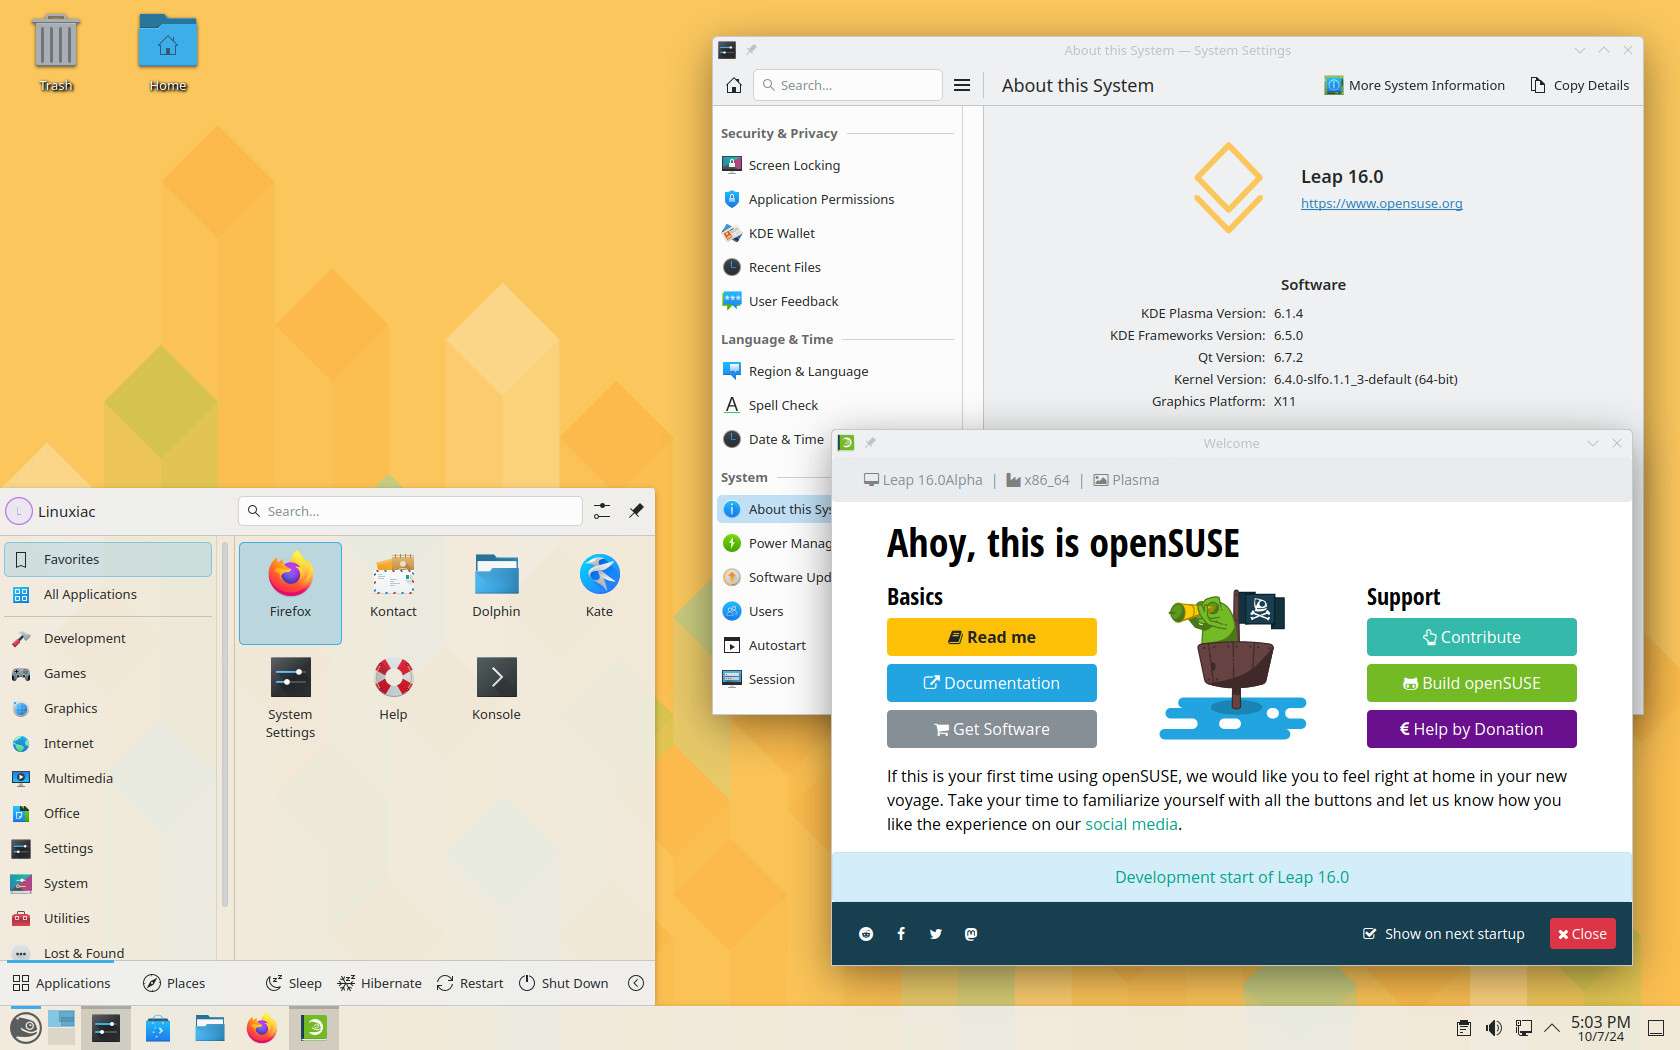The width and height of the screenshot is (1680, 1050).
Task: Open Discover software center in taskbar
Action: pyautogui.click(x=158, y=1028)
